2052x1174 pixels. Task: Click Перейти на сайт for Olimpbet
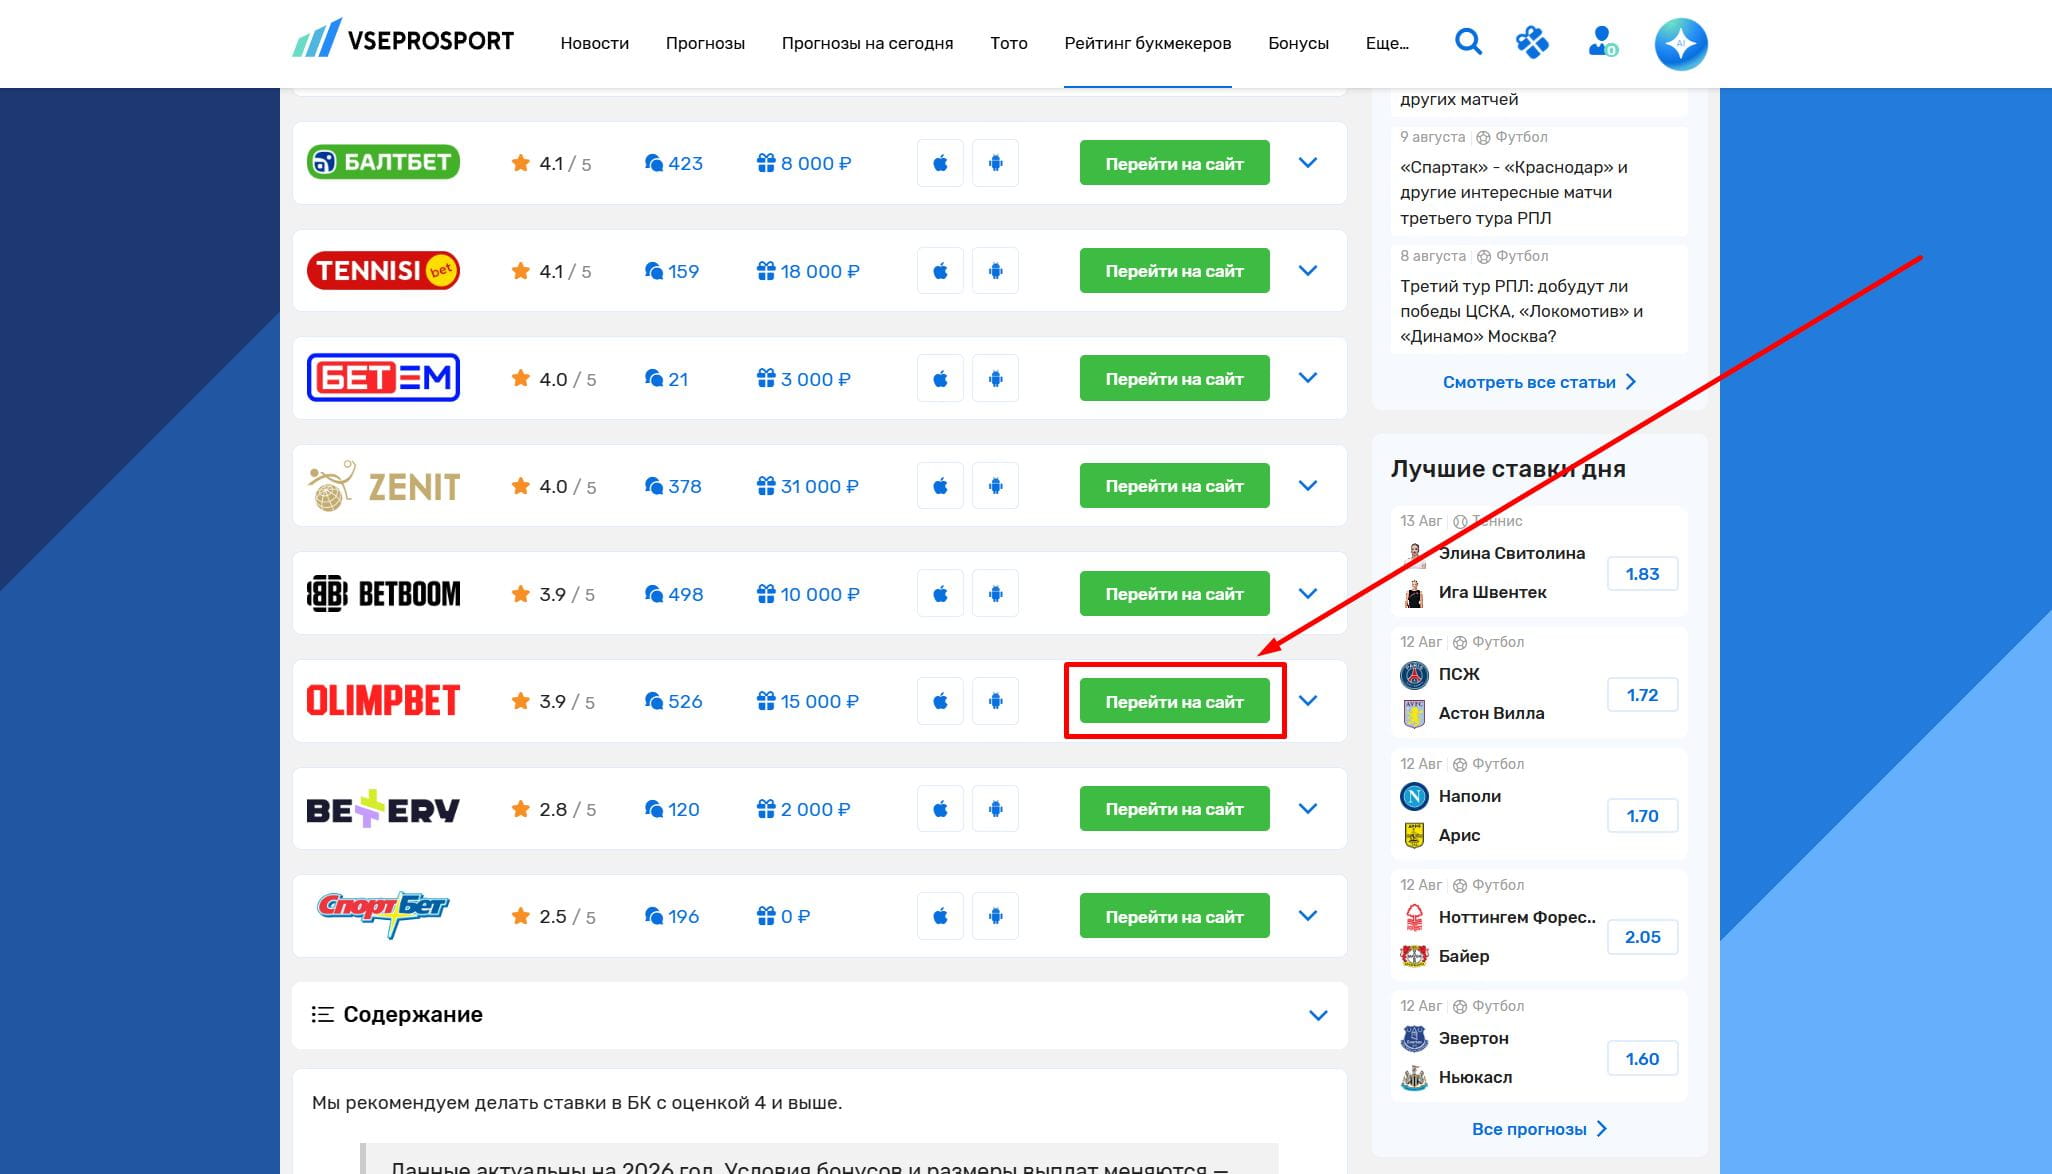point(1174,701)
